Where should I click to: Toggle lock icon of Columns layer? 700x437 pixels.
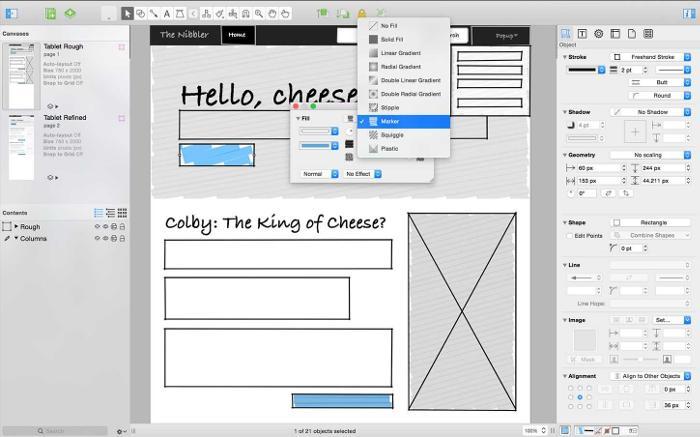tap(122, 238)
